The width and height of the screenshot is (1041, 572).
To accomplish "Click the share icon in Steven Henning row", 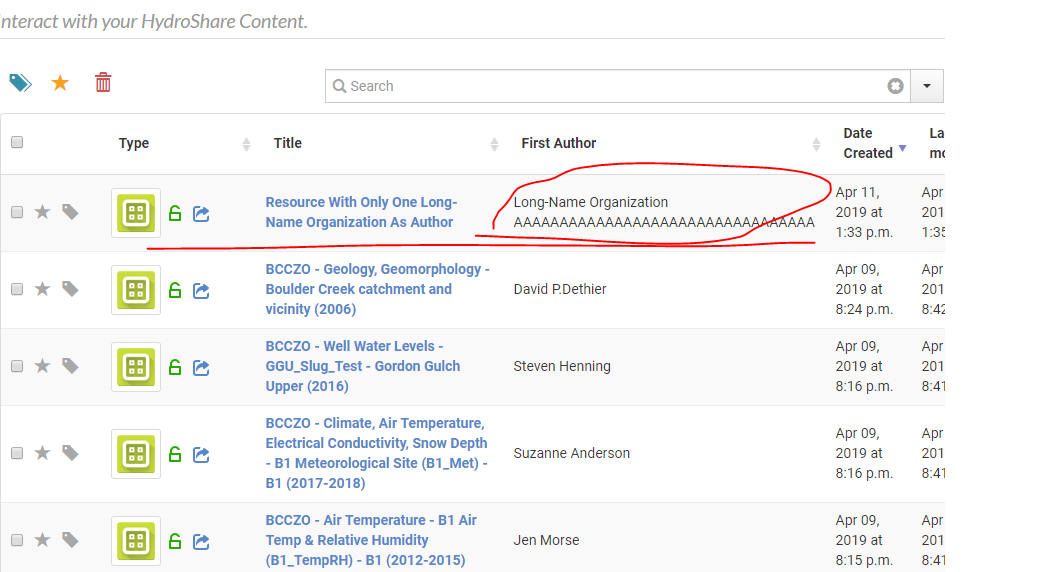I will [201, 368].
